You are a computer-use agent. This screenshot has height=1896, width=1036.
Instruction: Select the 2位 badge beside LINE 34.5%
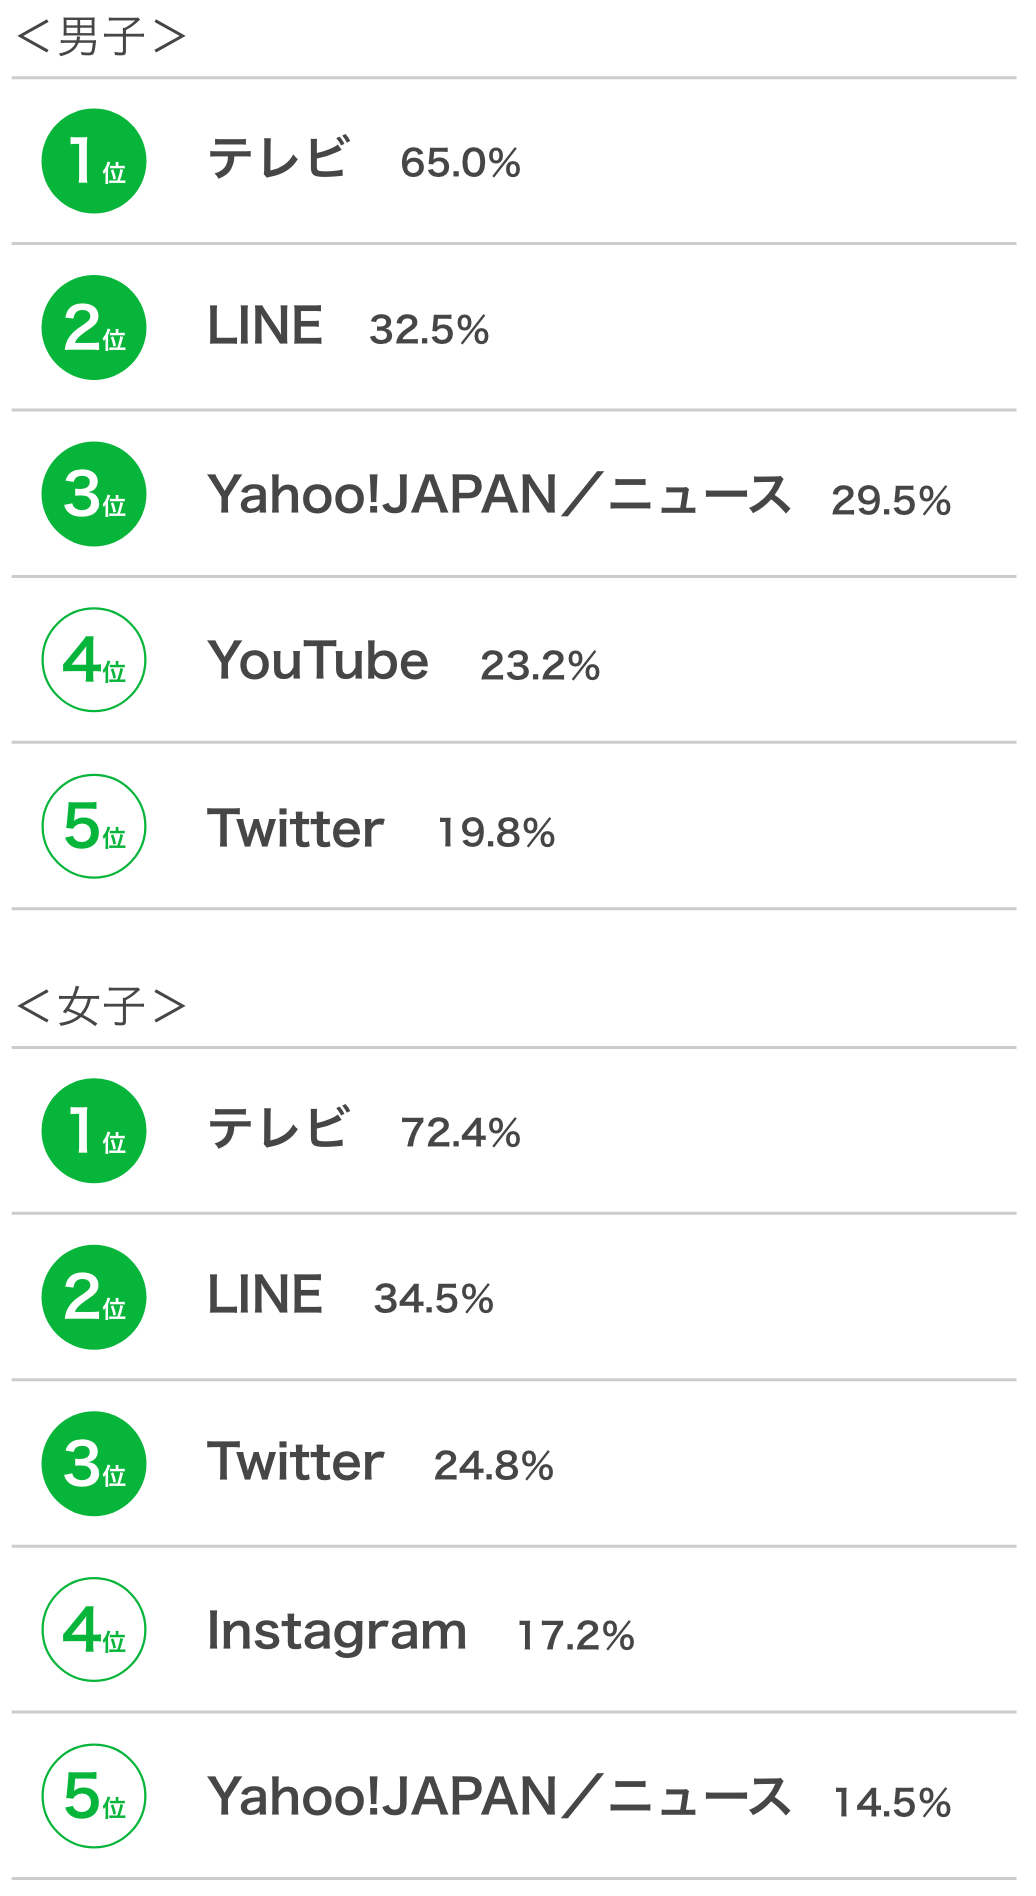point(94,1297)
